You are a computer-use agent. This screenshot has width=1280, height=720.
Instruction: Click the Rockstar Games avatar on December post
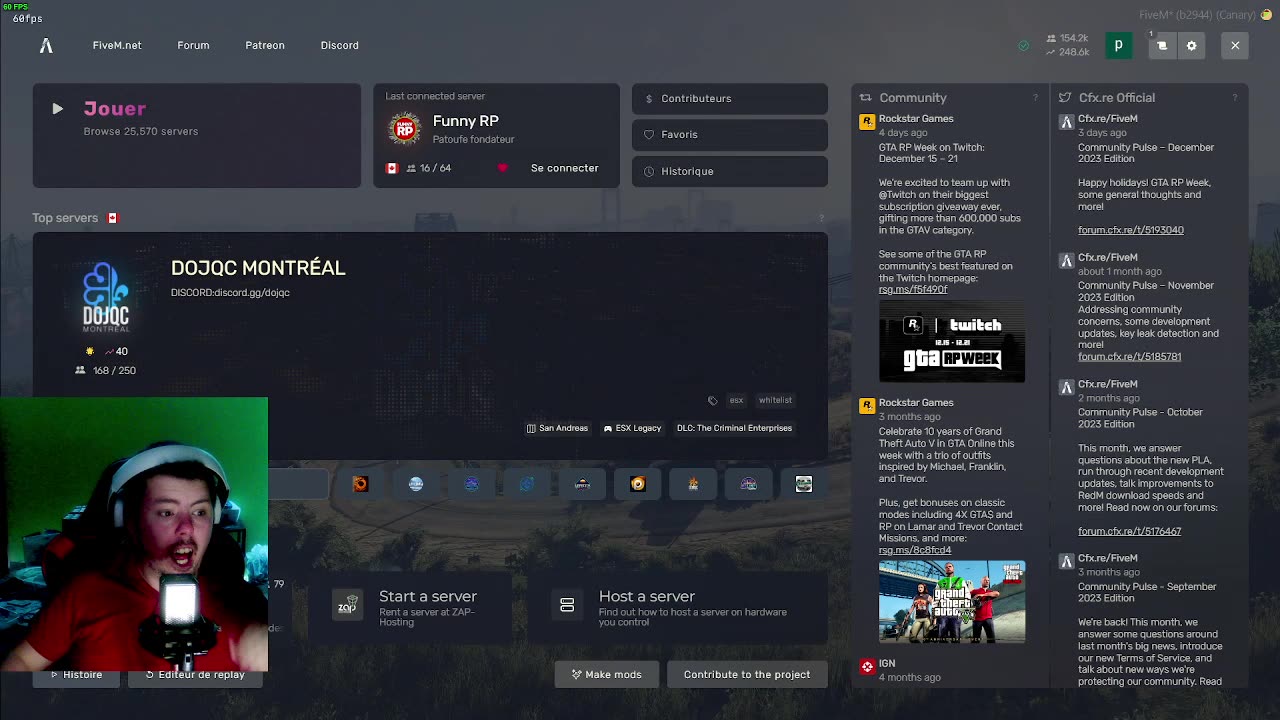[867, 121]
